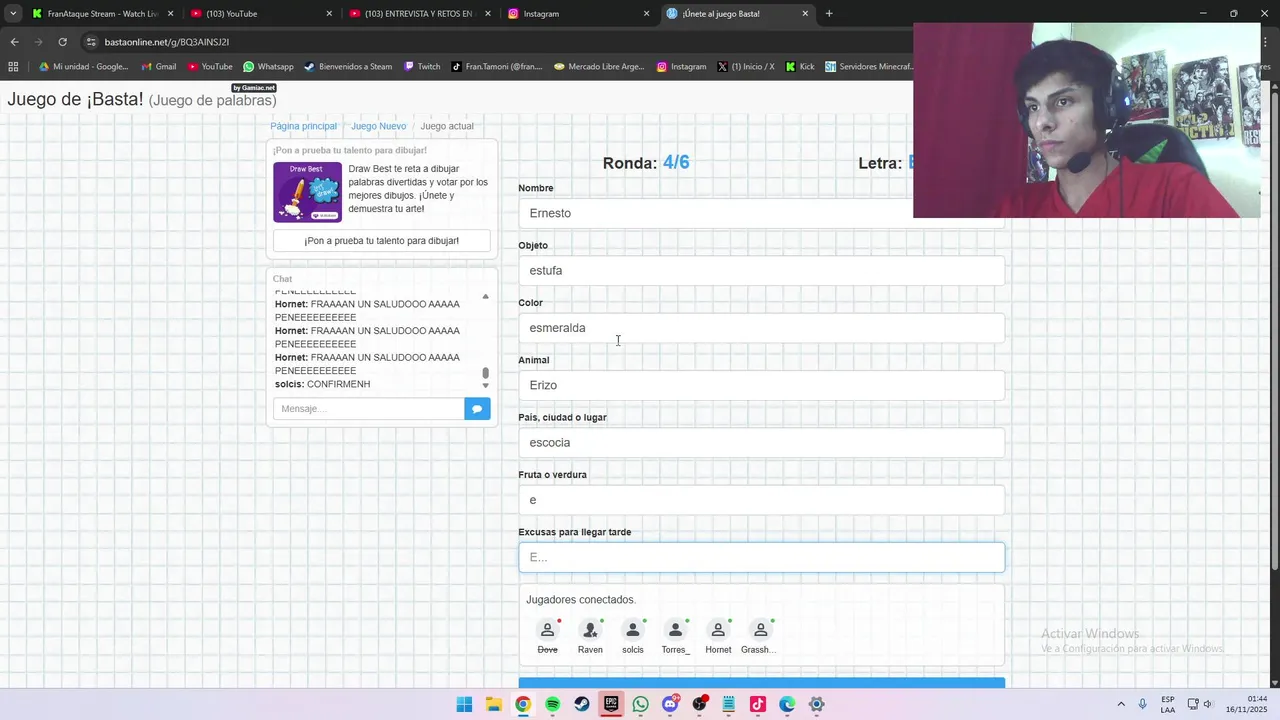Click the chat scroll down arrow
The image size is (1280, 720).
click(486, 385)
